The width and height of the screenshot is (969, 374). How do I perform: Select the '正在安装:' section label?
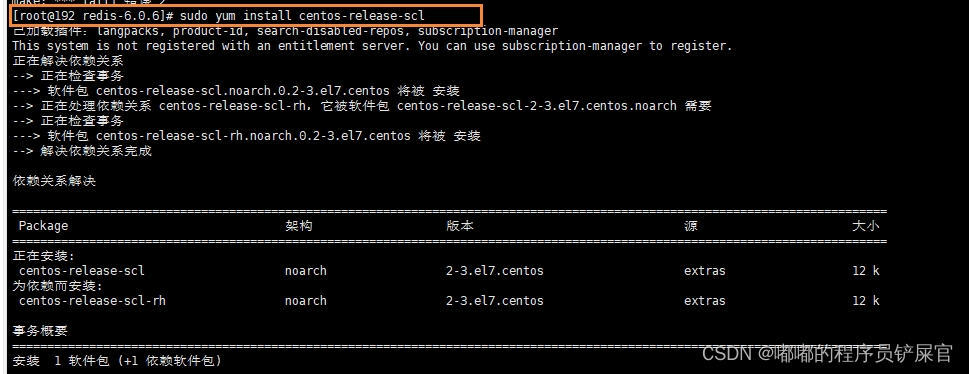click(x=43, y=256)
